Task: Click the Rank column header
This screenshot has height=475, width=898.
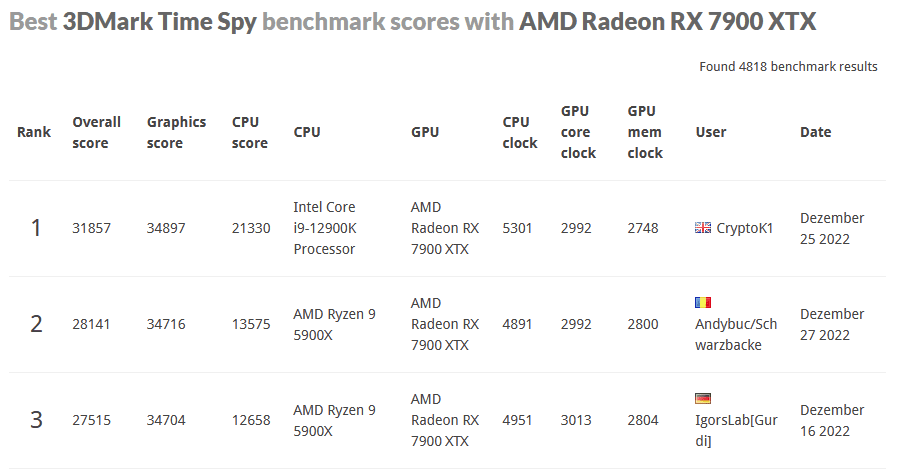Action: 34,132
